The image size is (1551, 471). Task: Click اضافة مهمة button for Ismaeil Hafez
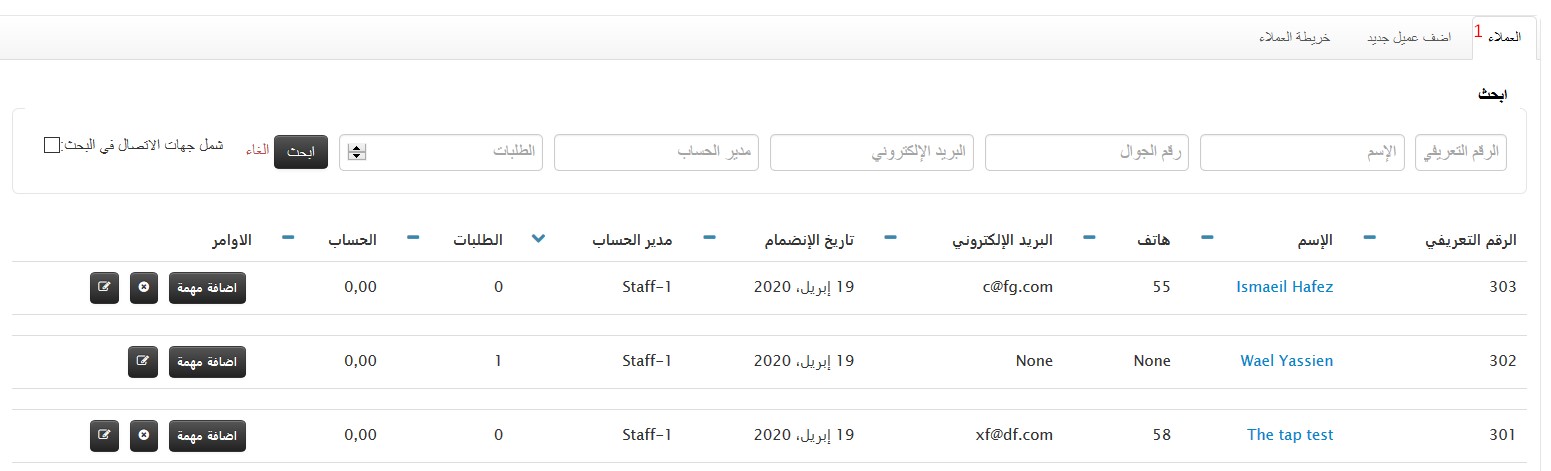tap(207, 287)
